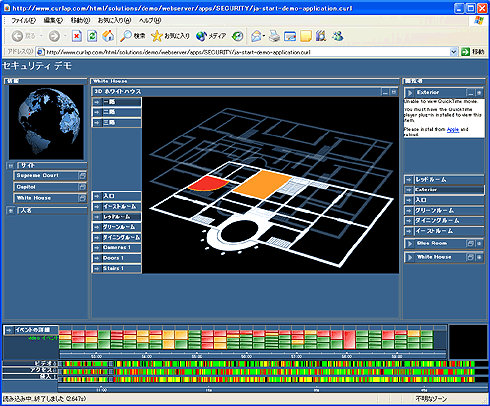This screenshot has width=490, height=406.
Task: Stop page loading with the red X icon
Action: click(77, 36)
